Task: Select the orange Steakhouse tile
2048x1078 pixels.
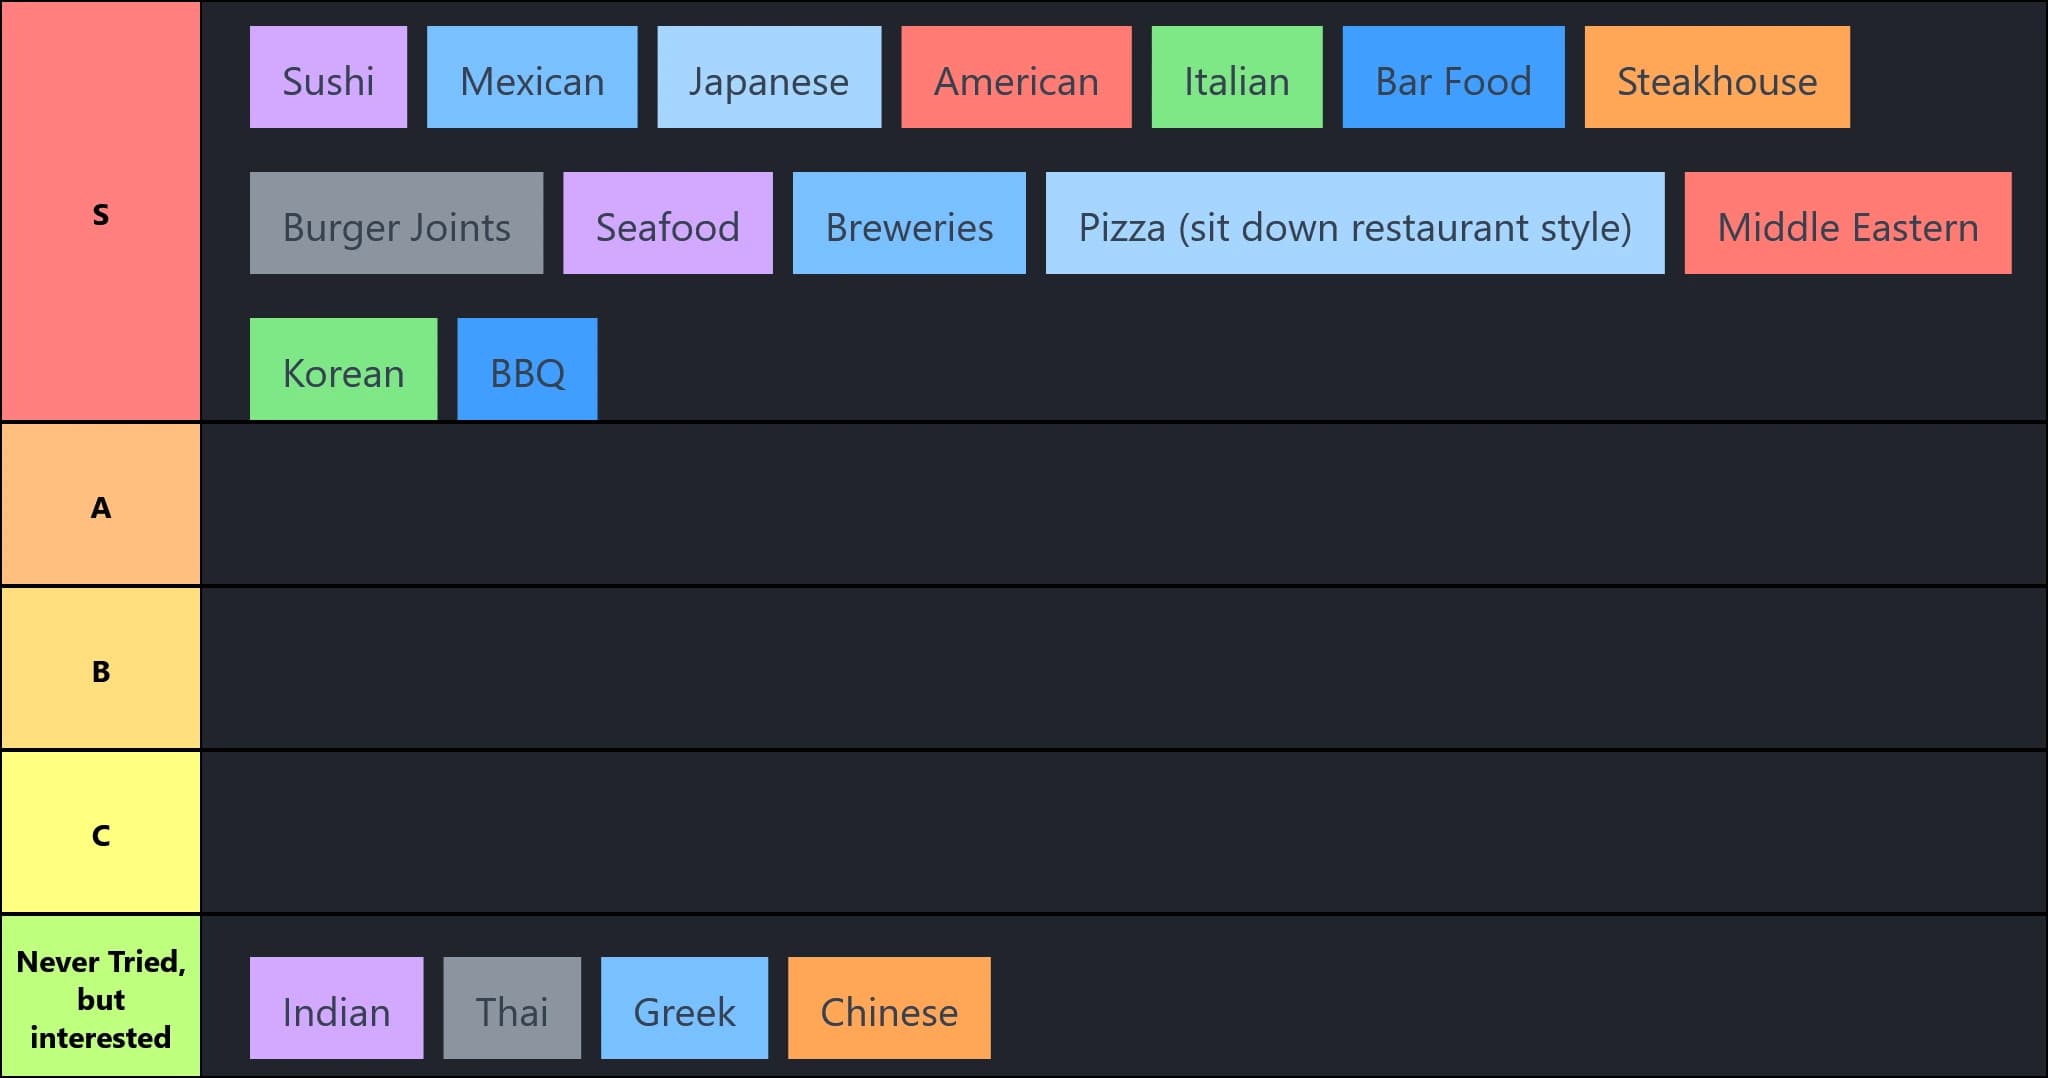Action: 1717,77
